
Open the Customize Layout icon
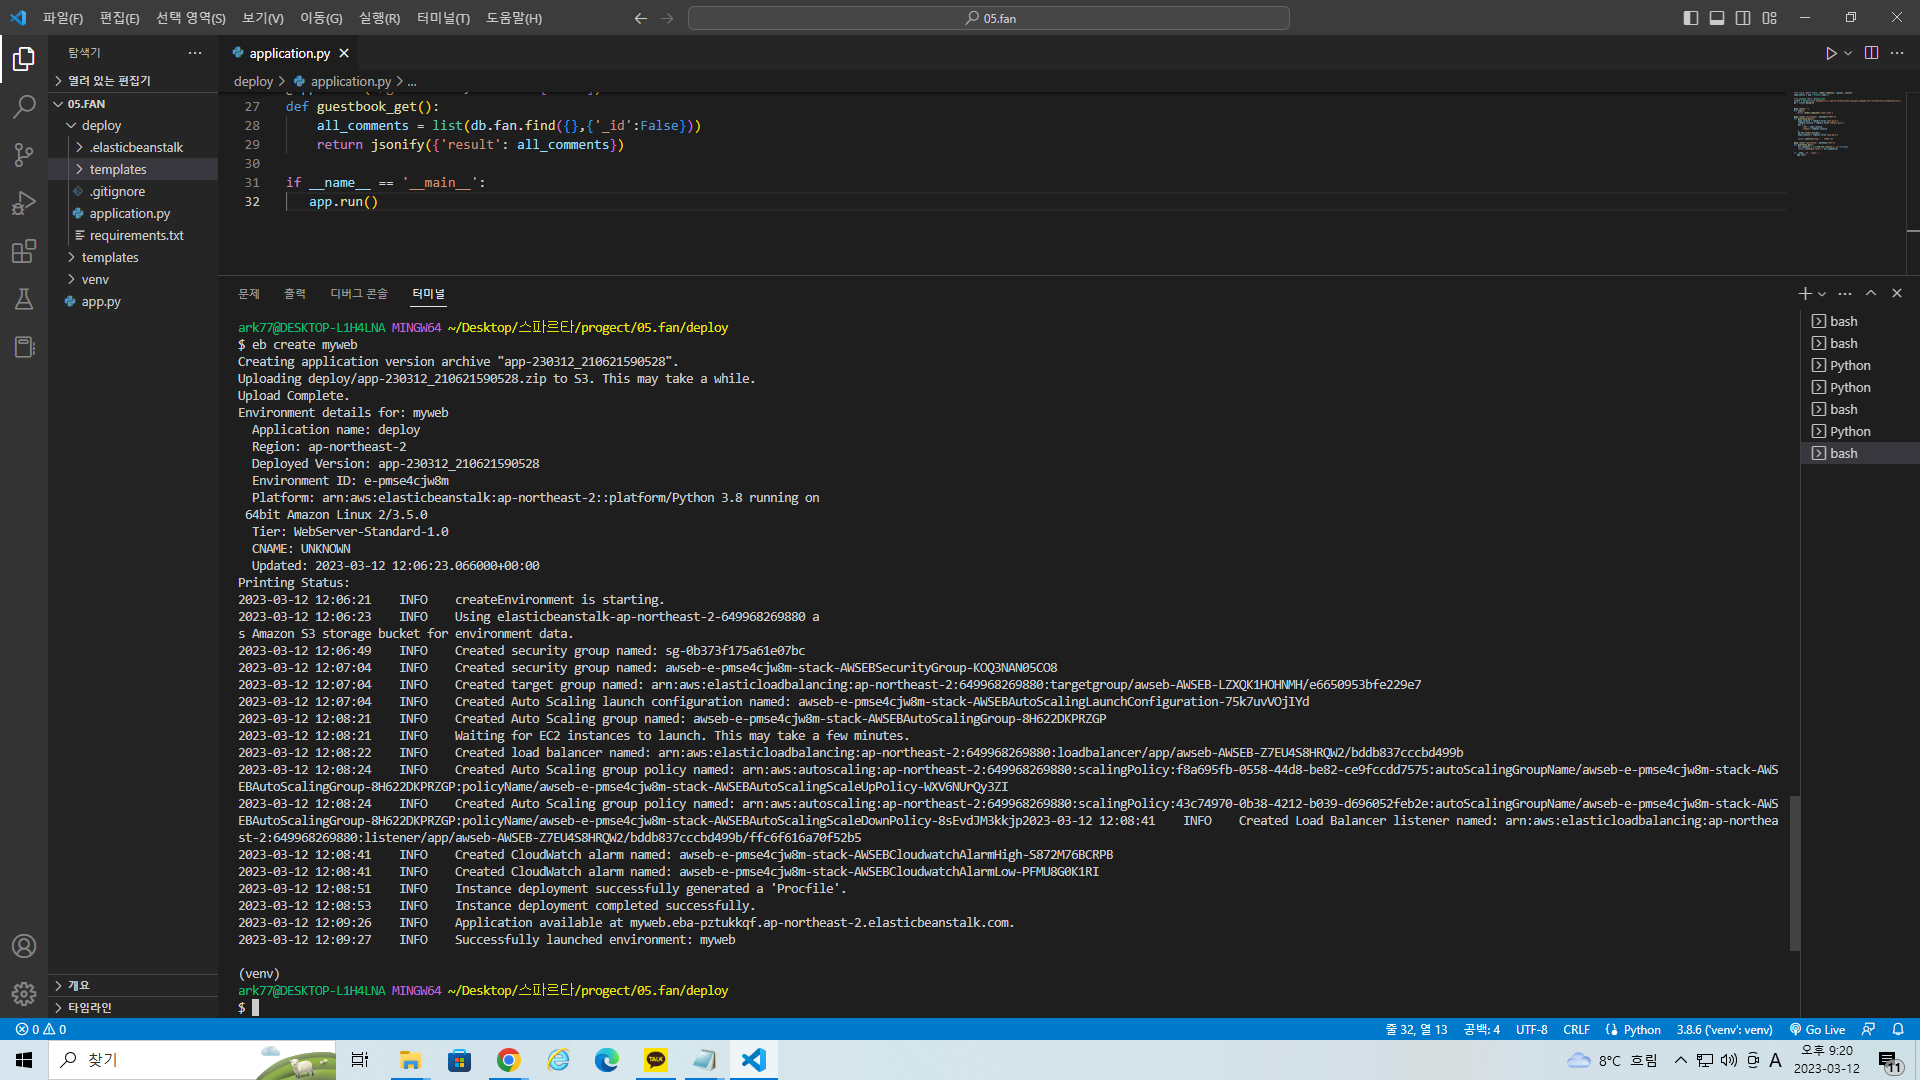pyautogui.click(x=1770, y=18)
